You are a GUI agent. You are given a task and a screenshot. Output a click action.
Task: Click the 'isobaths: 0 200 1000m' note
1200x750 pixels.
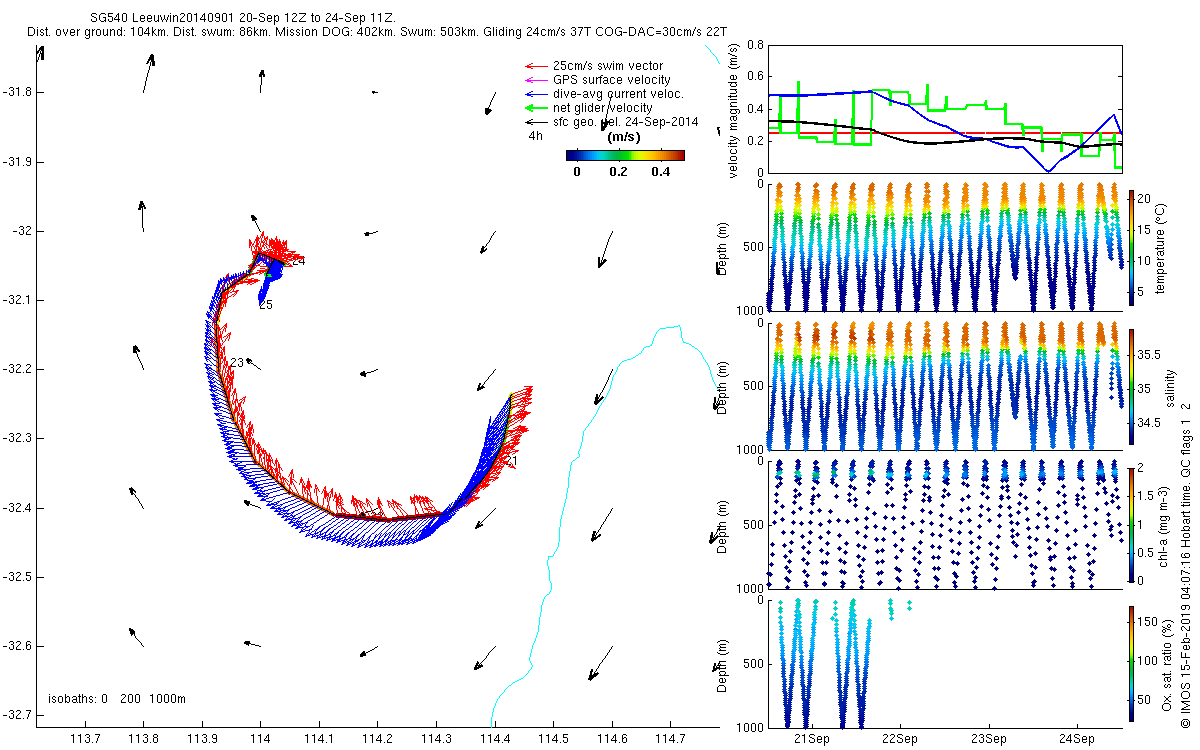(x=117, y=698)
